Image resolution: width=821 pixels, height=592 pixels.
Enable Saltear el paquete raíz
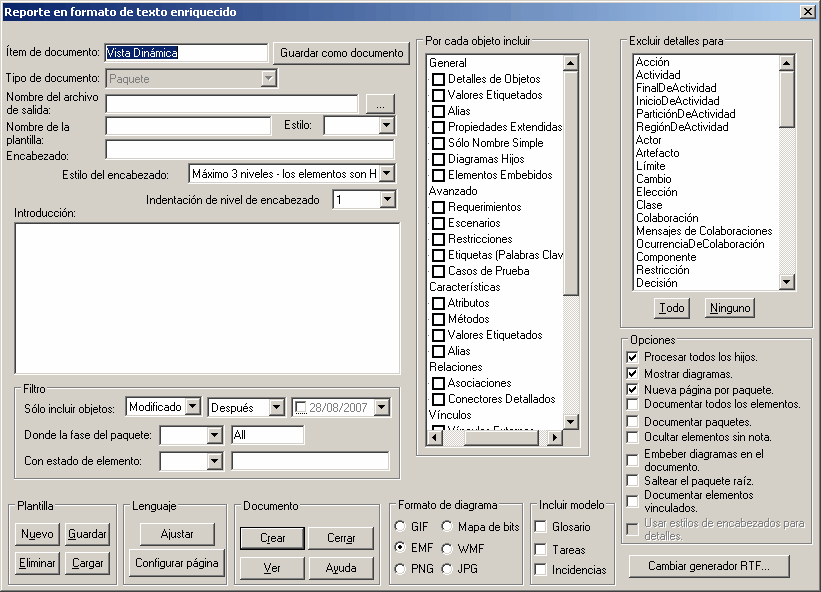tap(633, 481)
